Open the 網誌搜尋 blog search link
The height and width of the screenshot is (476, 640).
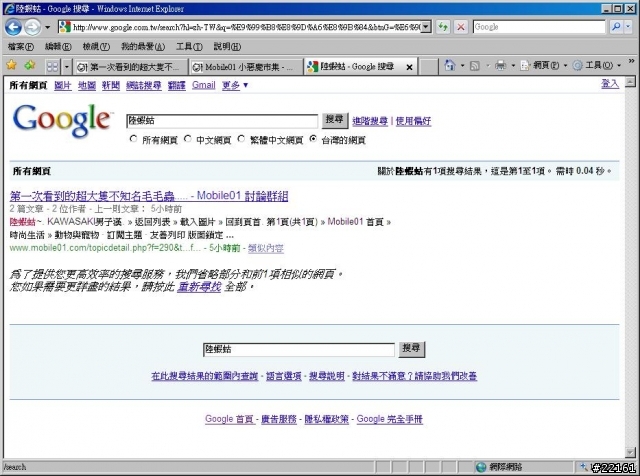144,85
